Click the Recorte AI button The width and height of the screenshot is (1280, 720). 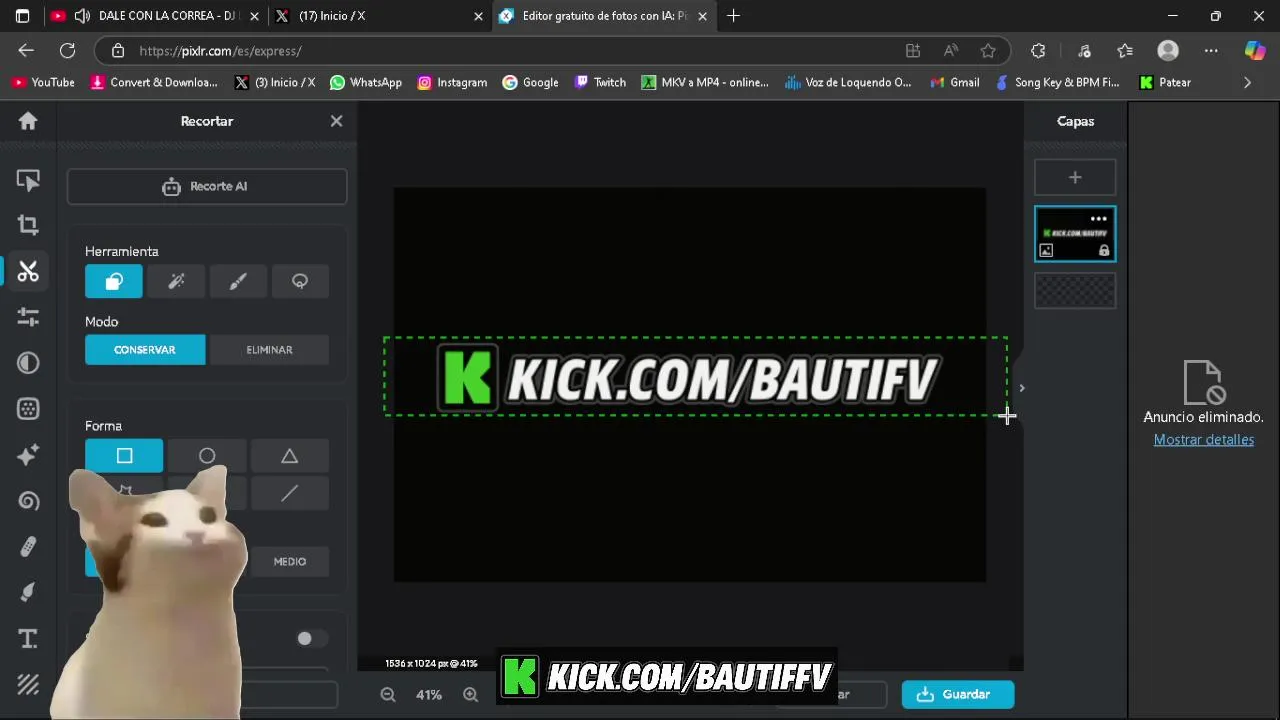[207, 187]
